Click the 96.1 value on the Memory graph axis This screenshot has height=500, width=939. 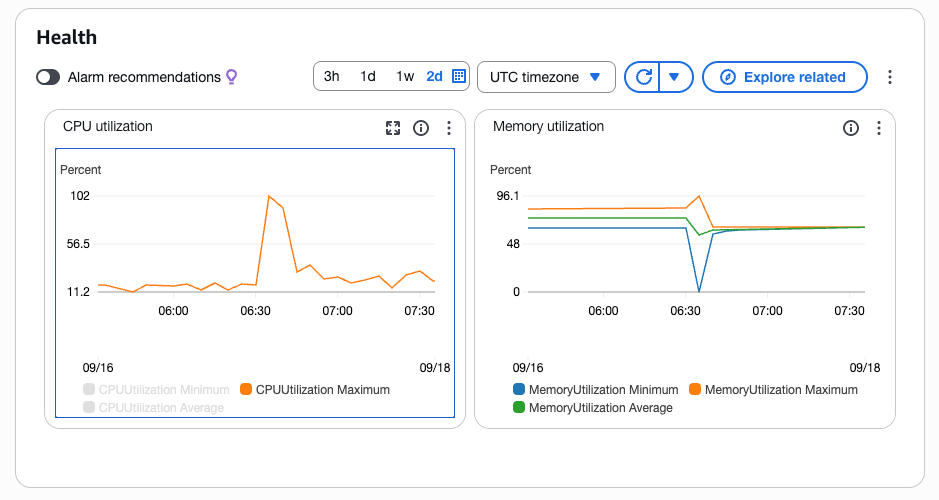[508, 196]
